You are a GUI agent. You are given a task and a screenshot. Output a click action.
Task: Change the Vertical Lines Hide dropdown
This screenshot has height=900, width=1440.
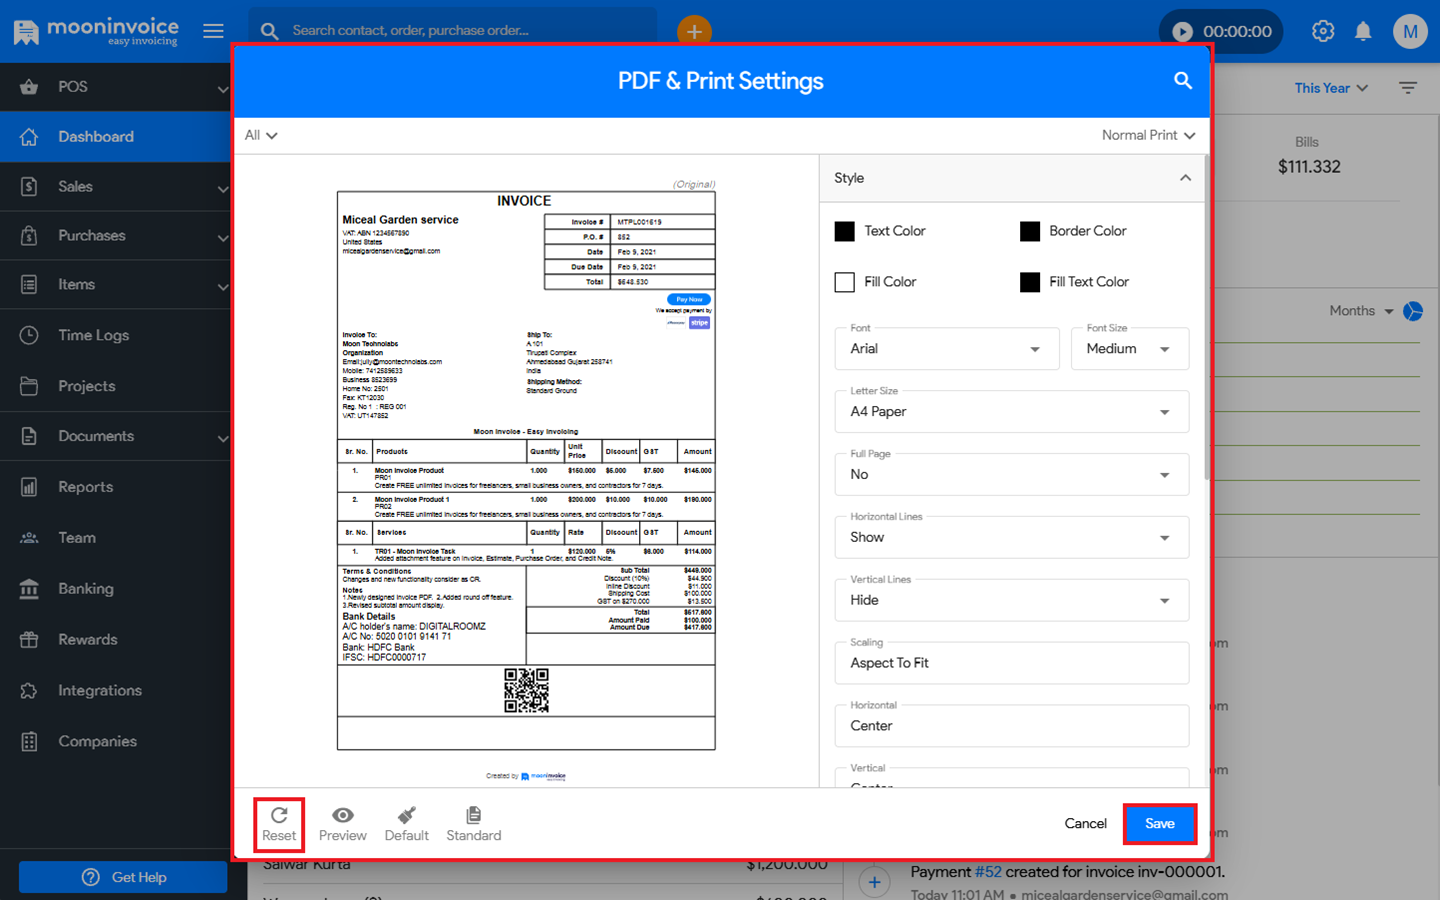tap(1011, 600)
